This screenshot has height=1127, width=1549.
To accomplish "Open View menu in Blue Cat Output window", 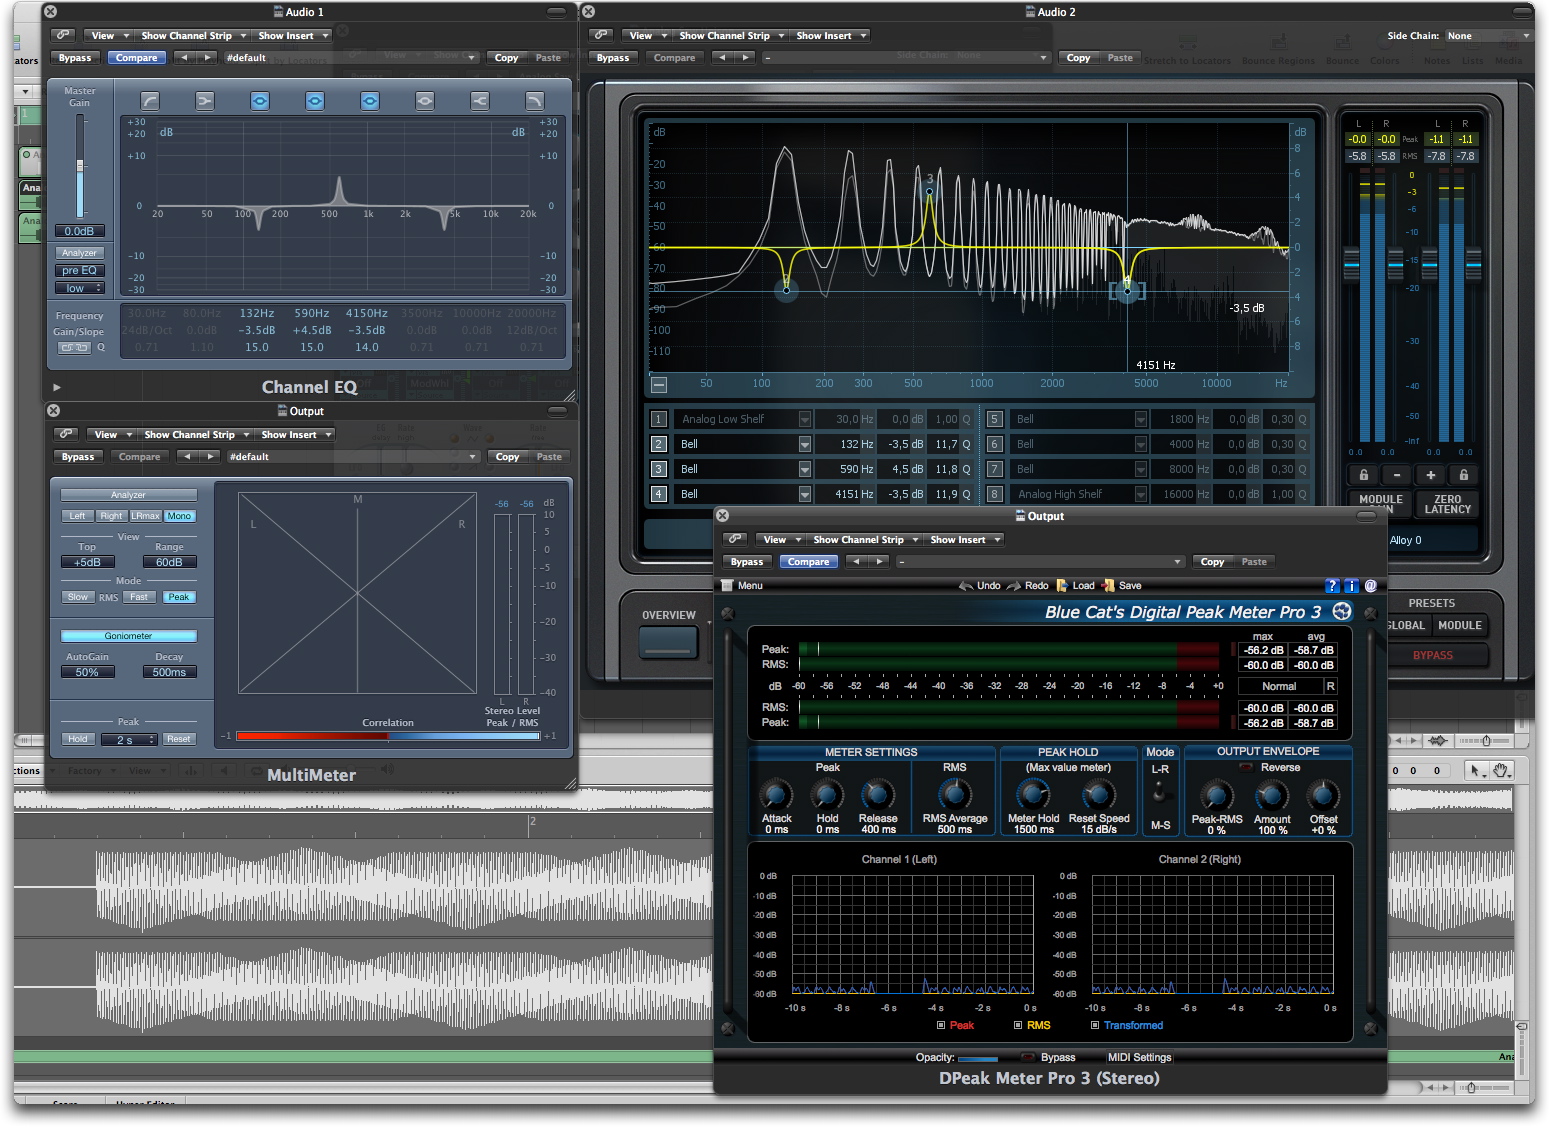I will click(x=779, y=539).
